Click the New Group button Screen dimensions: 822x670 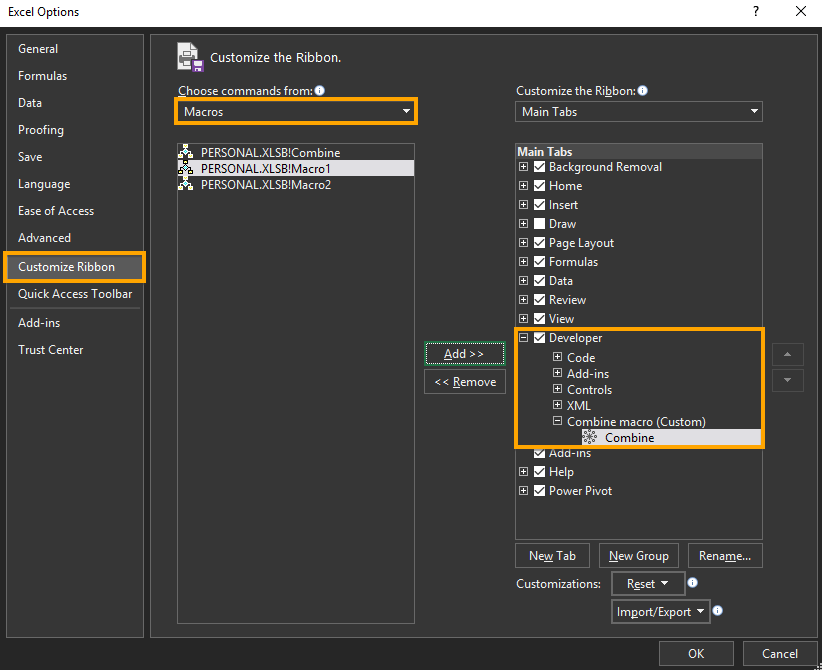tap(639, 556)
